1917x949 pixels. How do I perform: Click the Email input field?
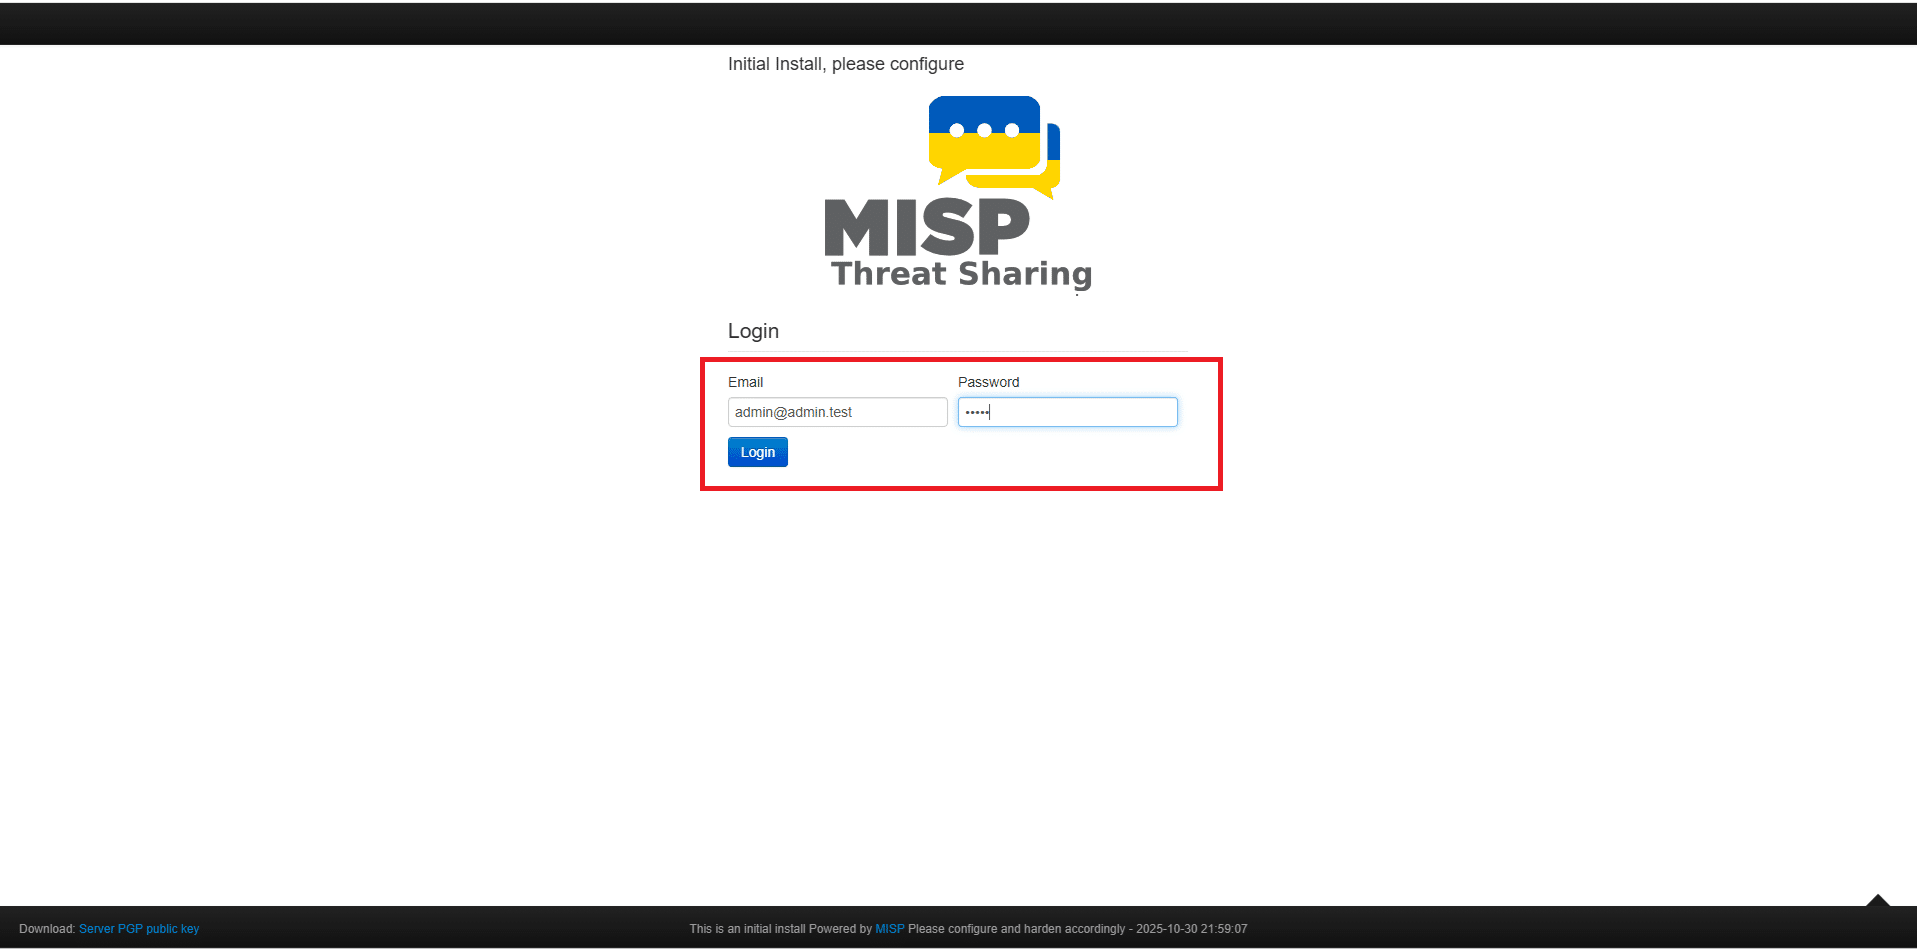837,412
